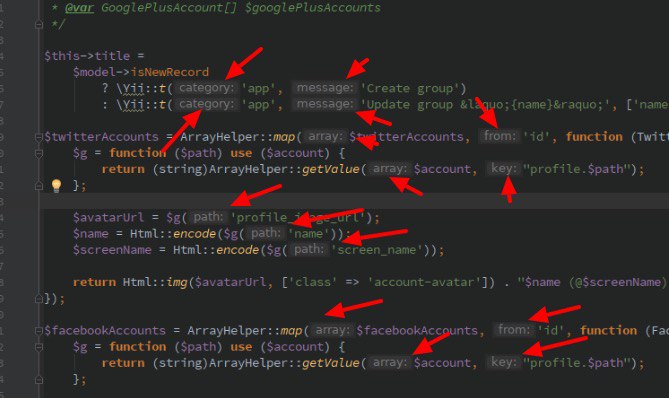Collapse the $g function fold under $facebookAccounts
The width and height of the screenshot is (669, 398).
click(39, 347)
